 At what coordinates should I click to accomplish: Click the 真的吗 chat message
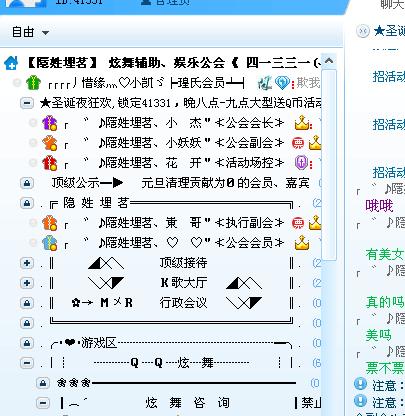coord(385,302)
